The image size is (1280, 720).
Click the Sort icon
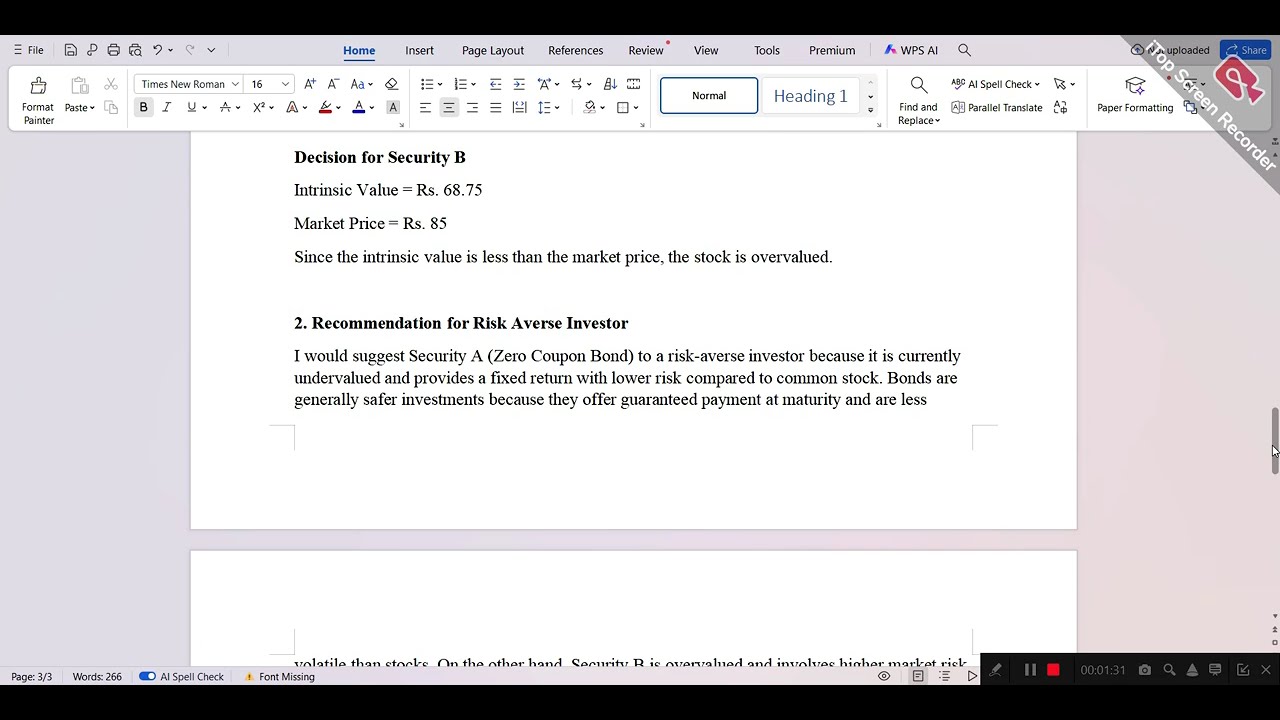pyautogui.click(x=610, y=84)
